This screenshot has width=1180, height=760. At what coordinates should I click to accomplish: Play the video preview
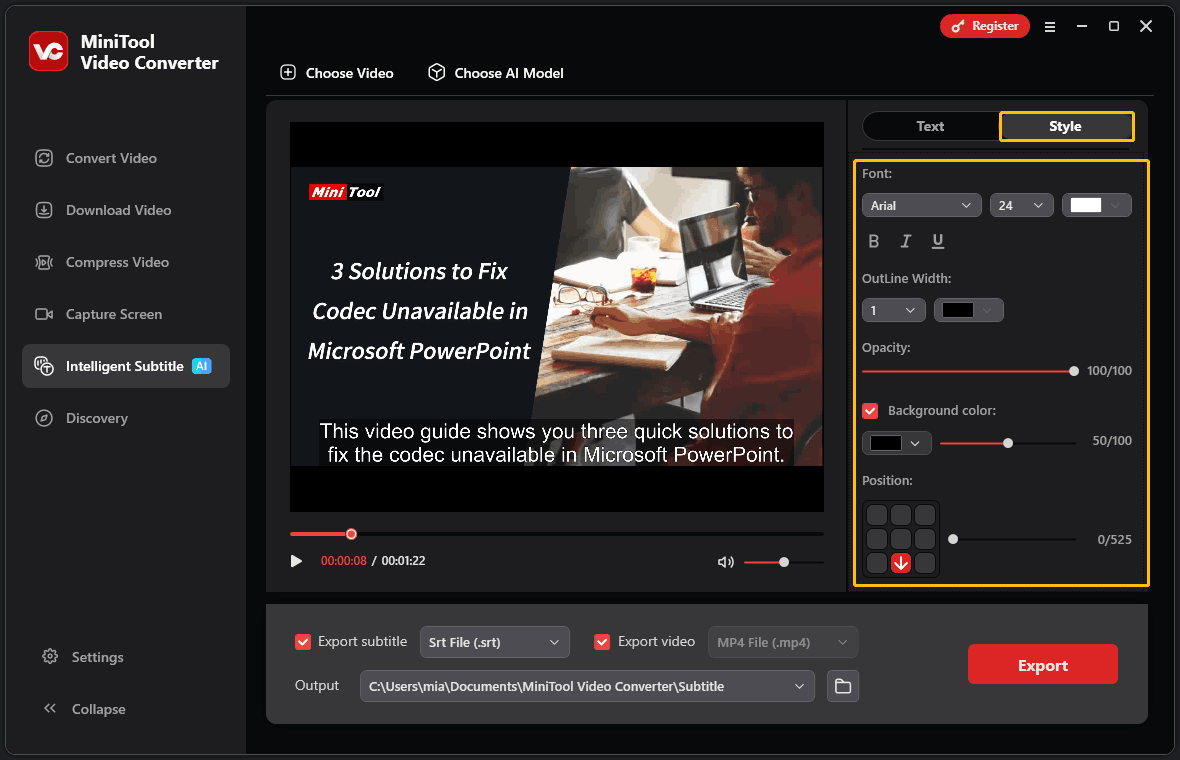pos(296,561)
